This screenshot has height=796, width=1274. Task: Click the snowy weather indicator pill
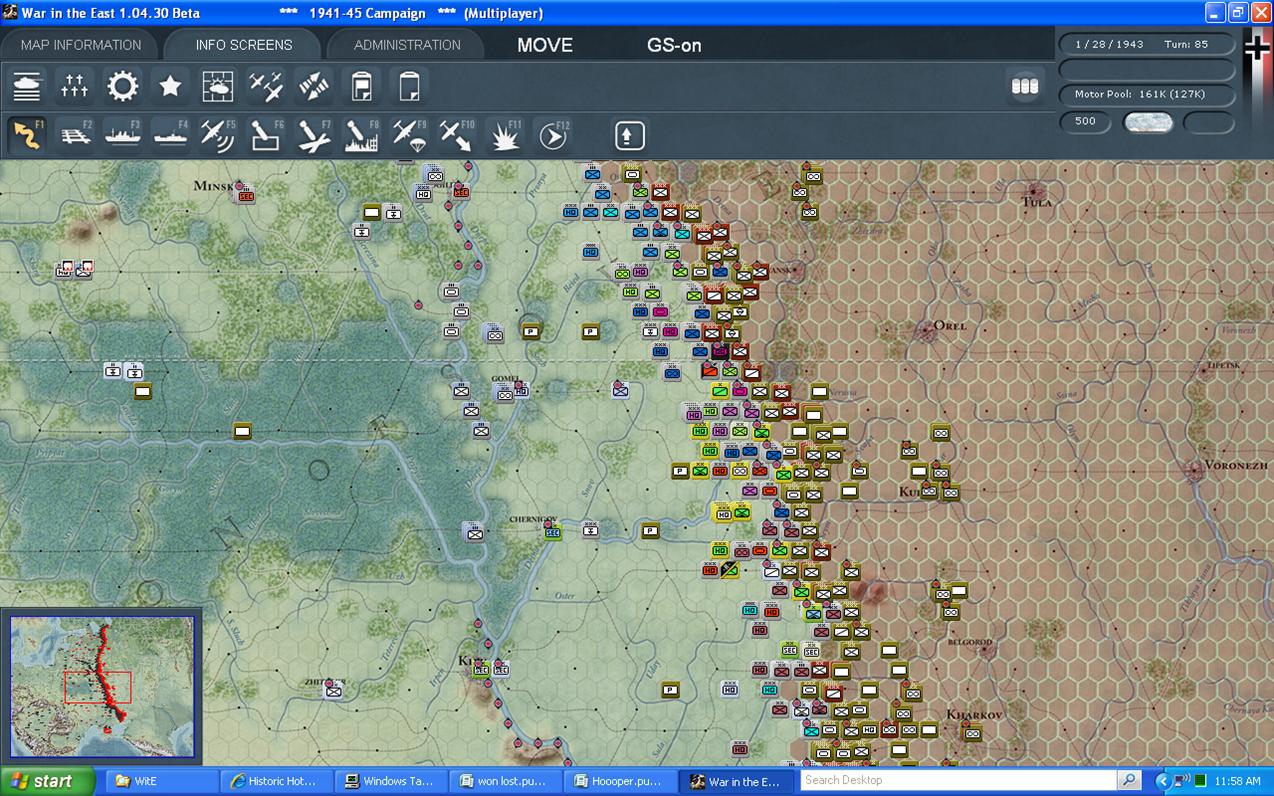pyautogui.click(x=1148, y=122)
